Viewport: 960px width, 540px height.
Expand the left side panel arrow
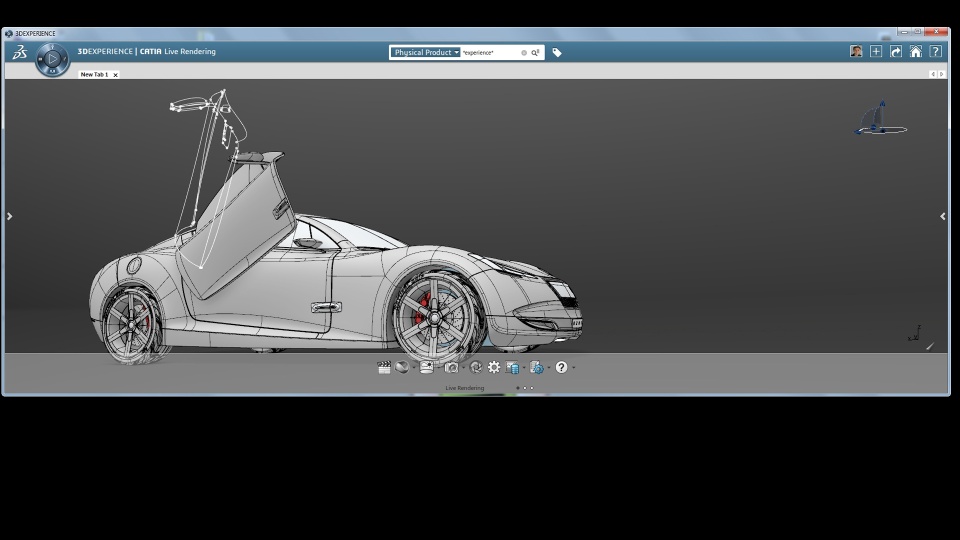(x=9, y=216)
